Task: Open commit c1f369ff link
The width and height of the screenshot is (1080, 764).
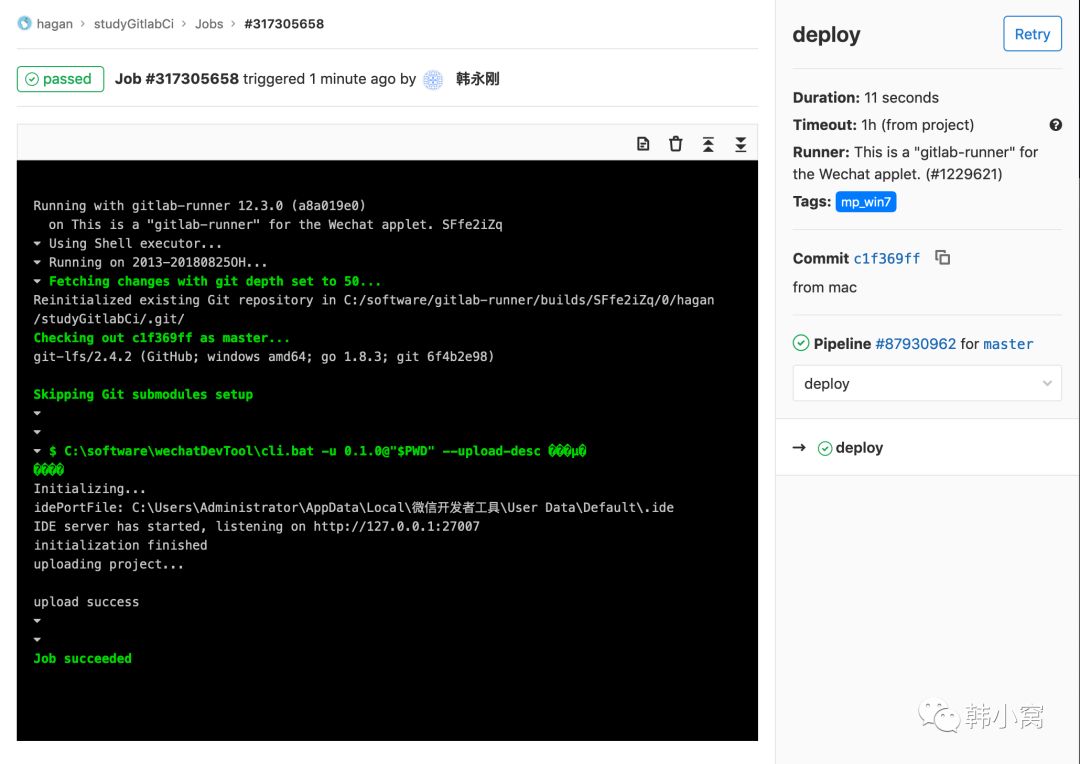Action: tap(886, 258)
